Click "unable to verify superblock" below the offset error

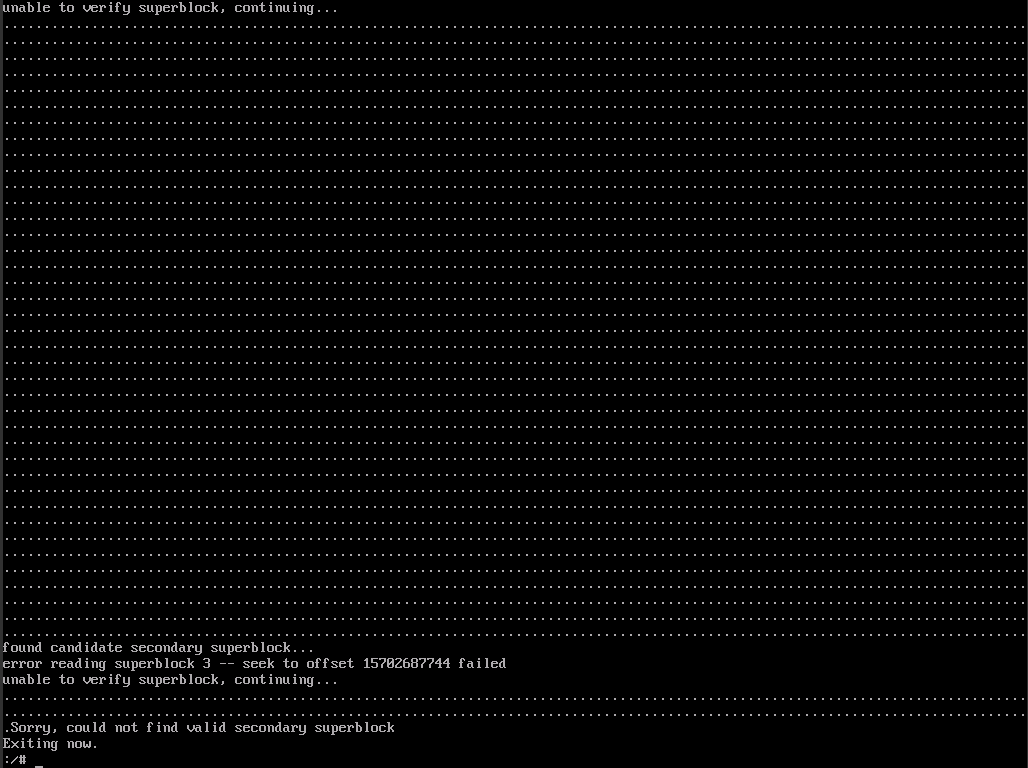pos(110,680)
